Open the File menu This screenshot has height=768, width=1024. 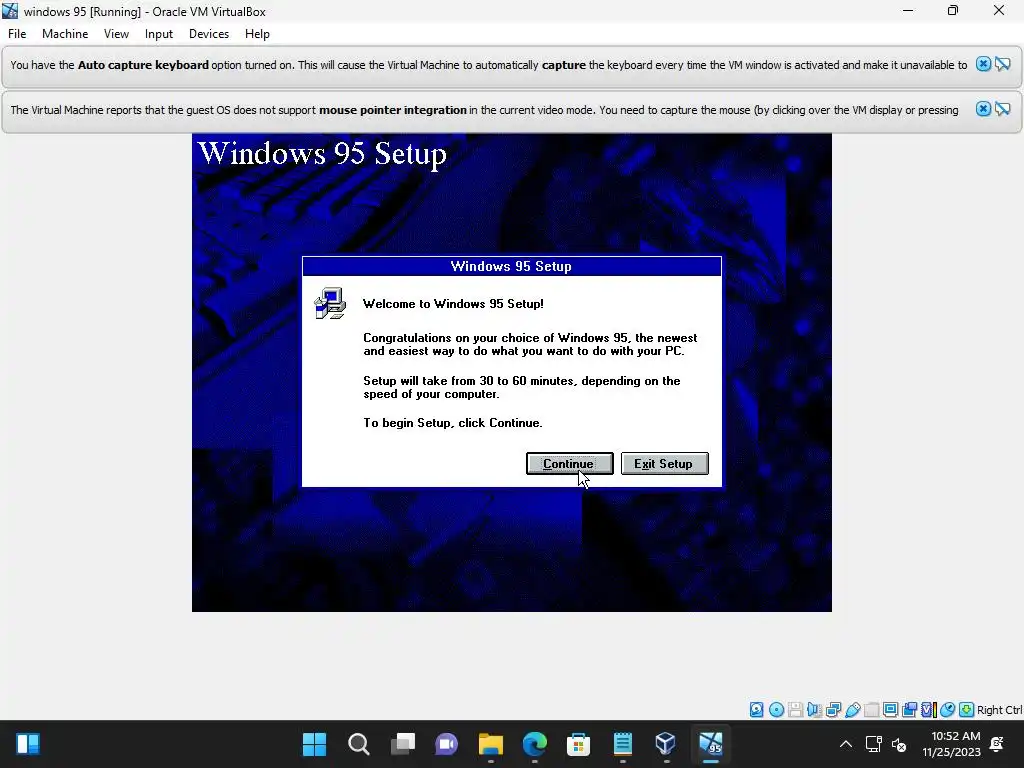pyautogui.click(x=17, y=34)
